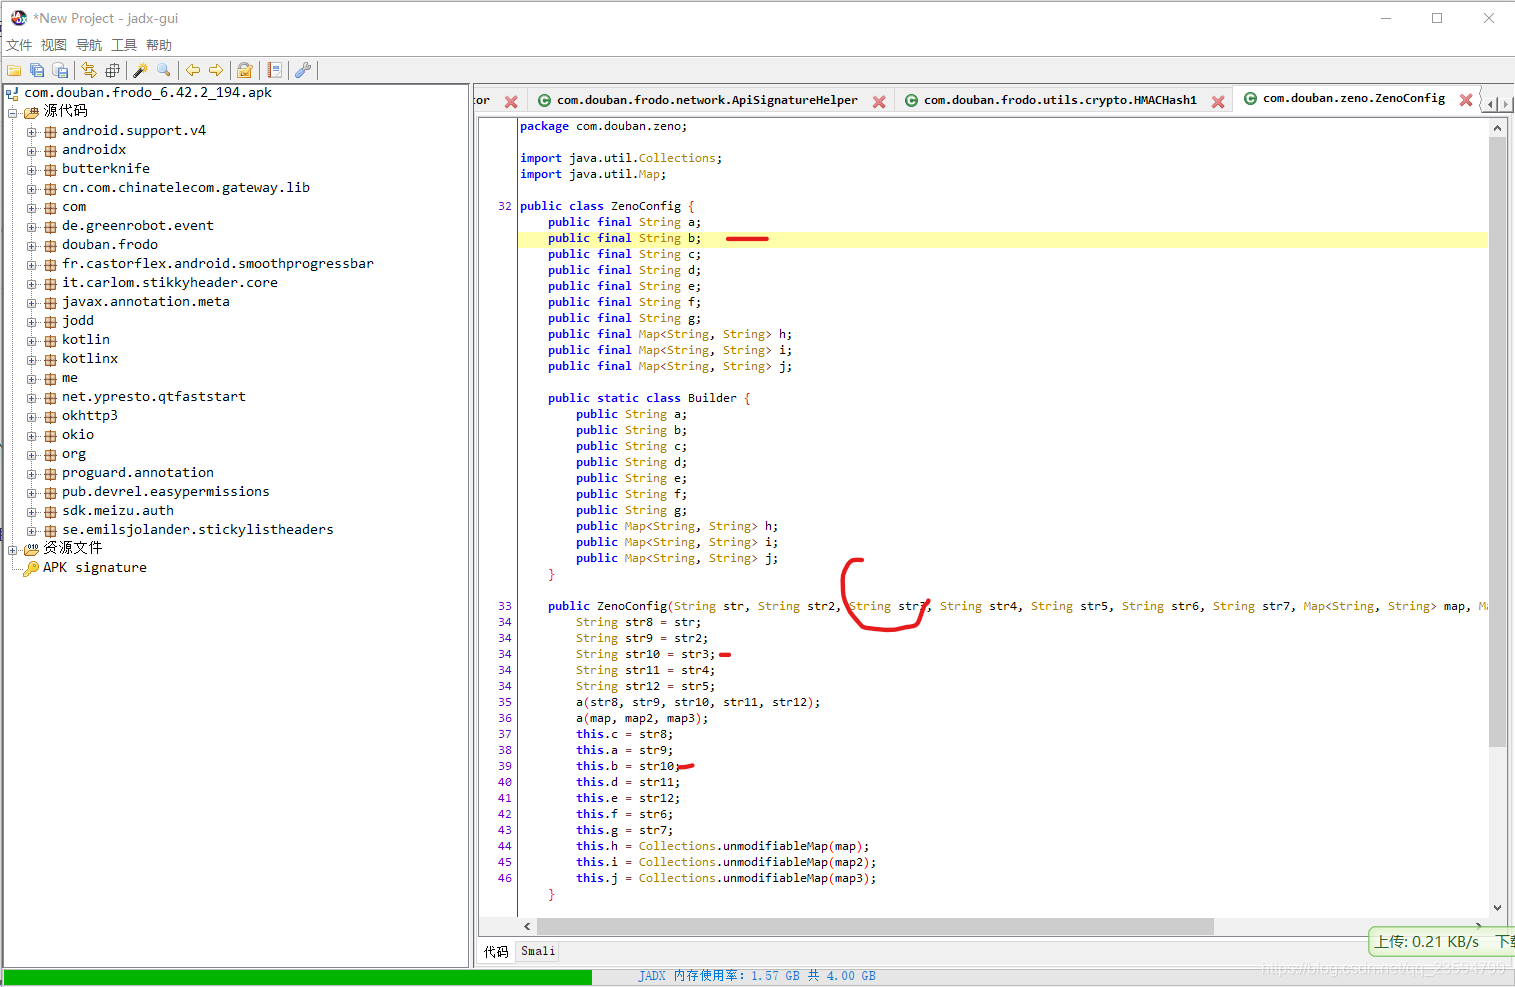Switch to the Smali view tab
This screenshot has height=987, width=1515.
pyautogui.click(x=538, y=952)
